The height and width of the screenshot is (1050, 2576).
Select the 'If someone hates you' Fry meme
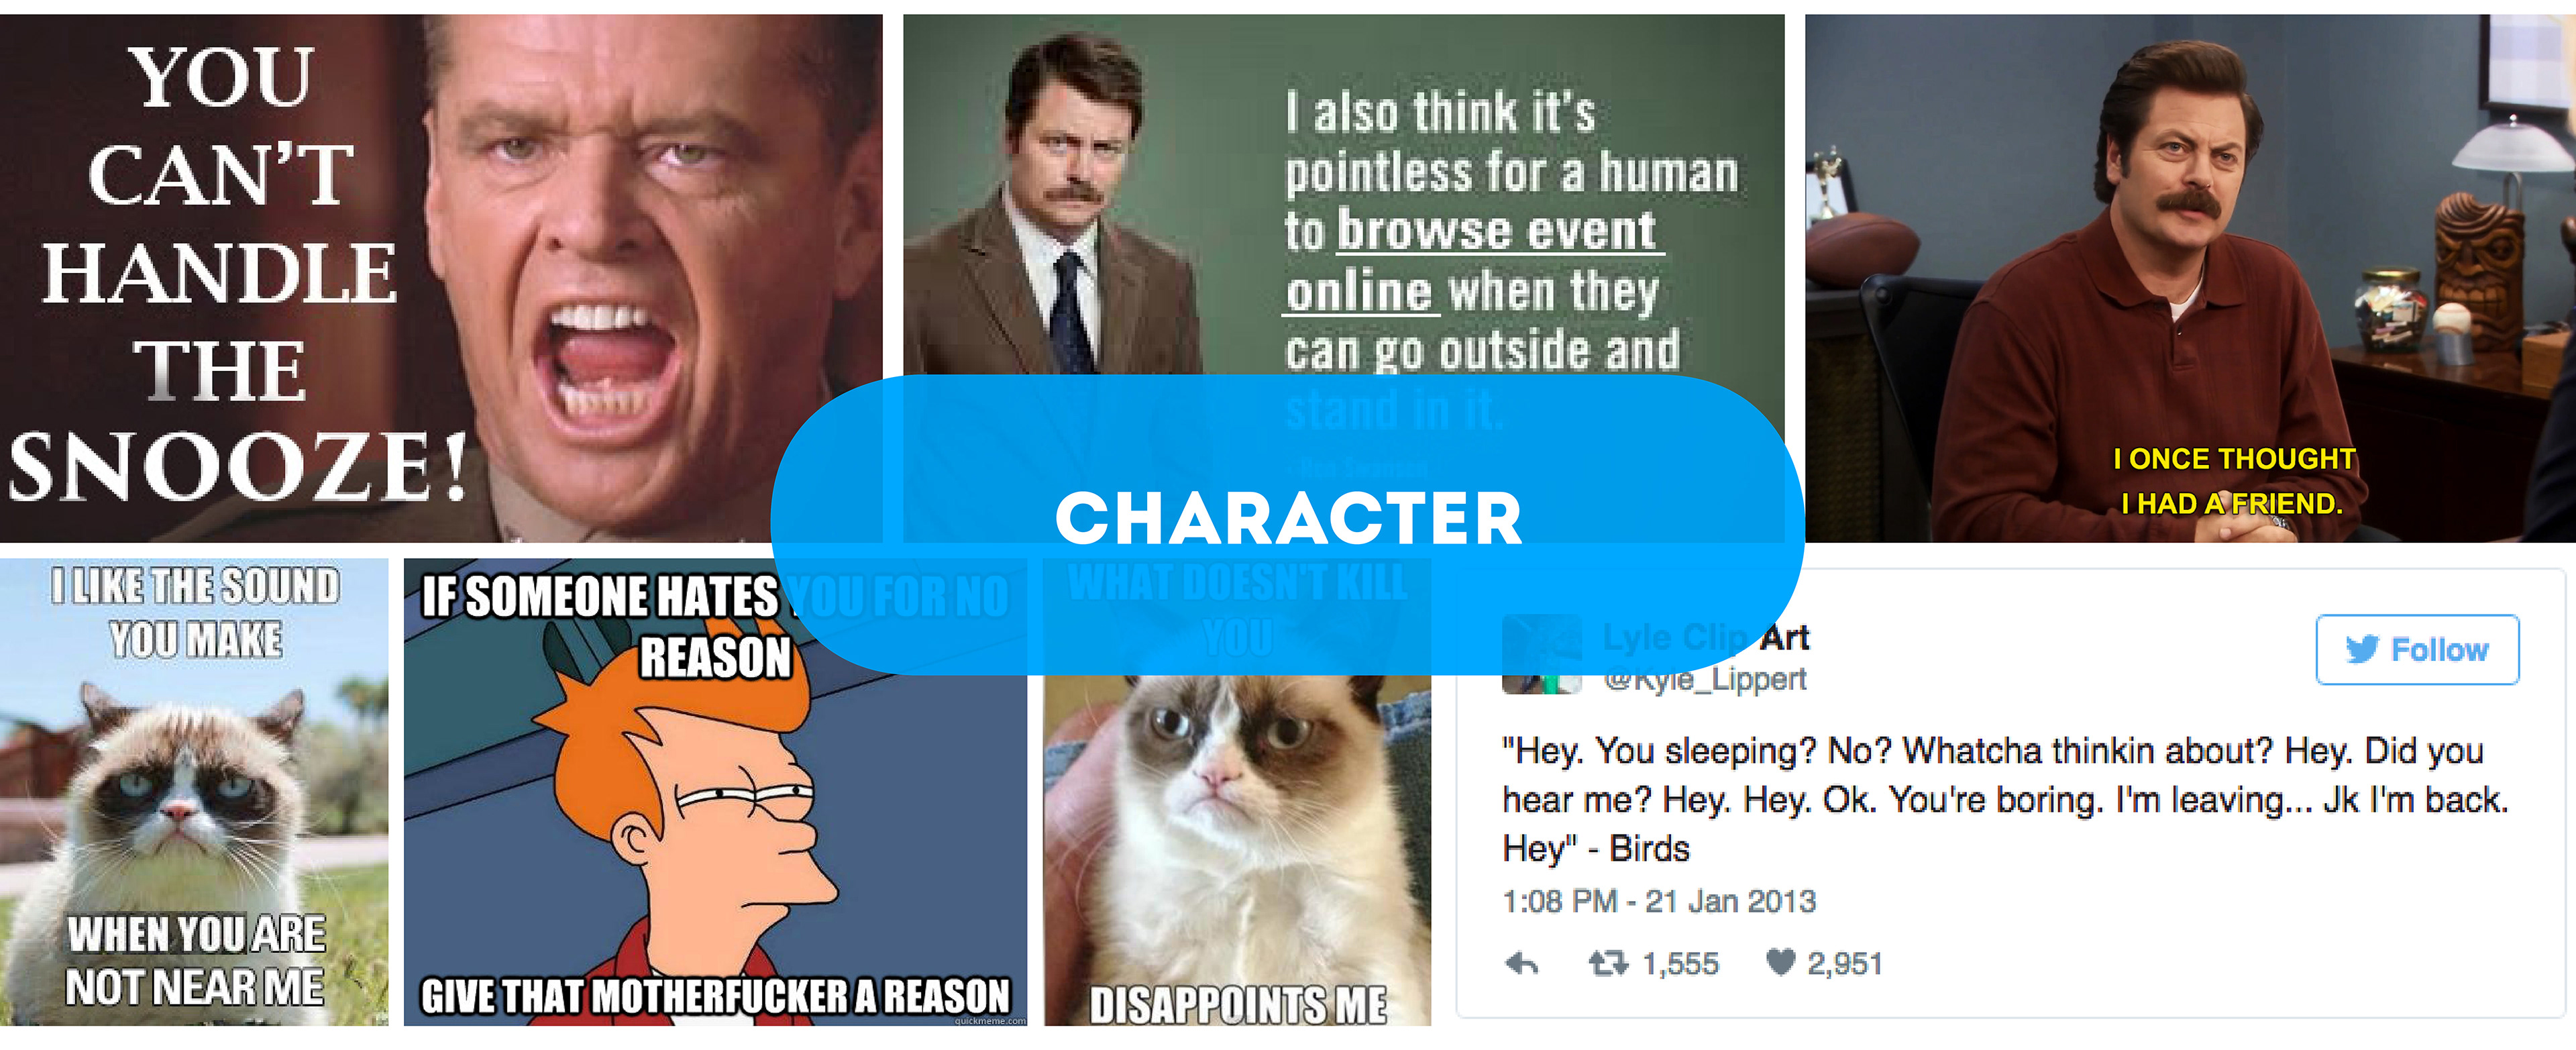point(715,792)
